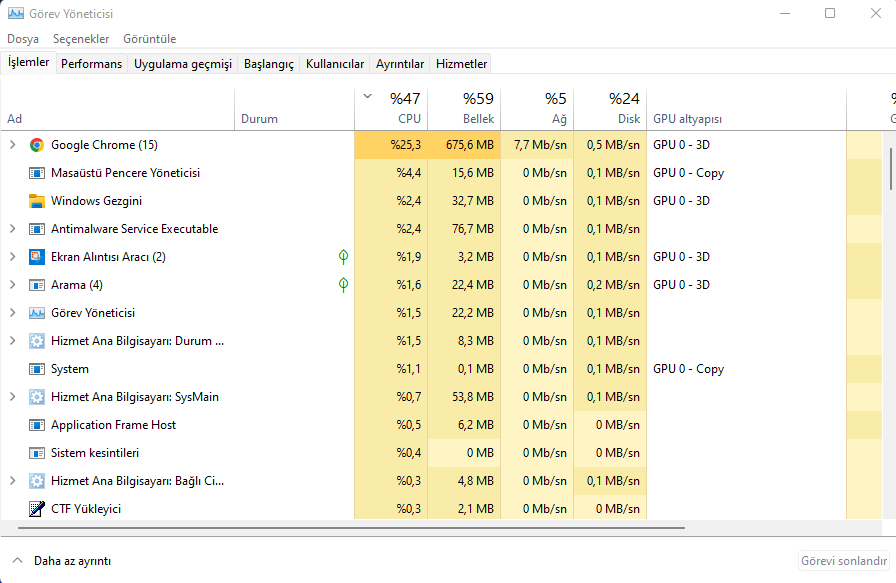896x583 pixels.
Task: Collapse view with Daha az ayrıntı chevron
Action: [17, 561]
